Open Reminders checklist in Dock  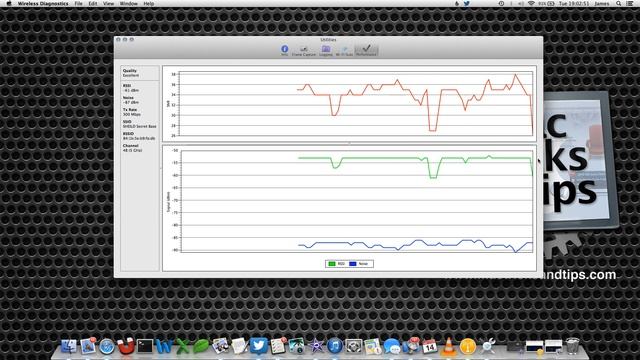(278, 346)
